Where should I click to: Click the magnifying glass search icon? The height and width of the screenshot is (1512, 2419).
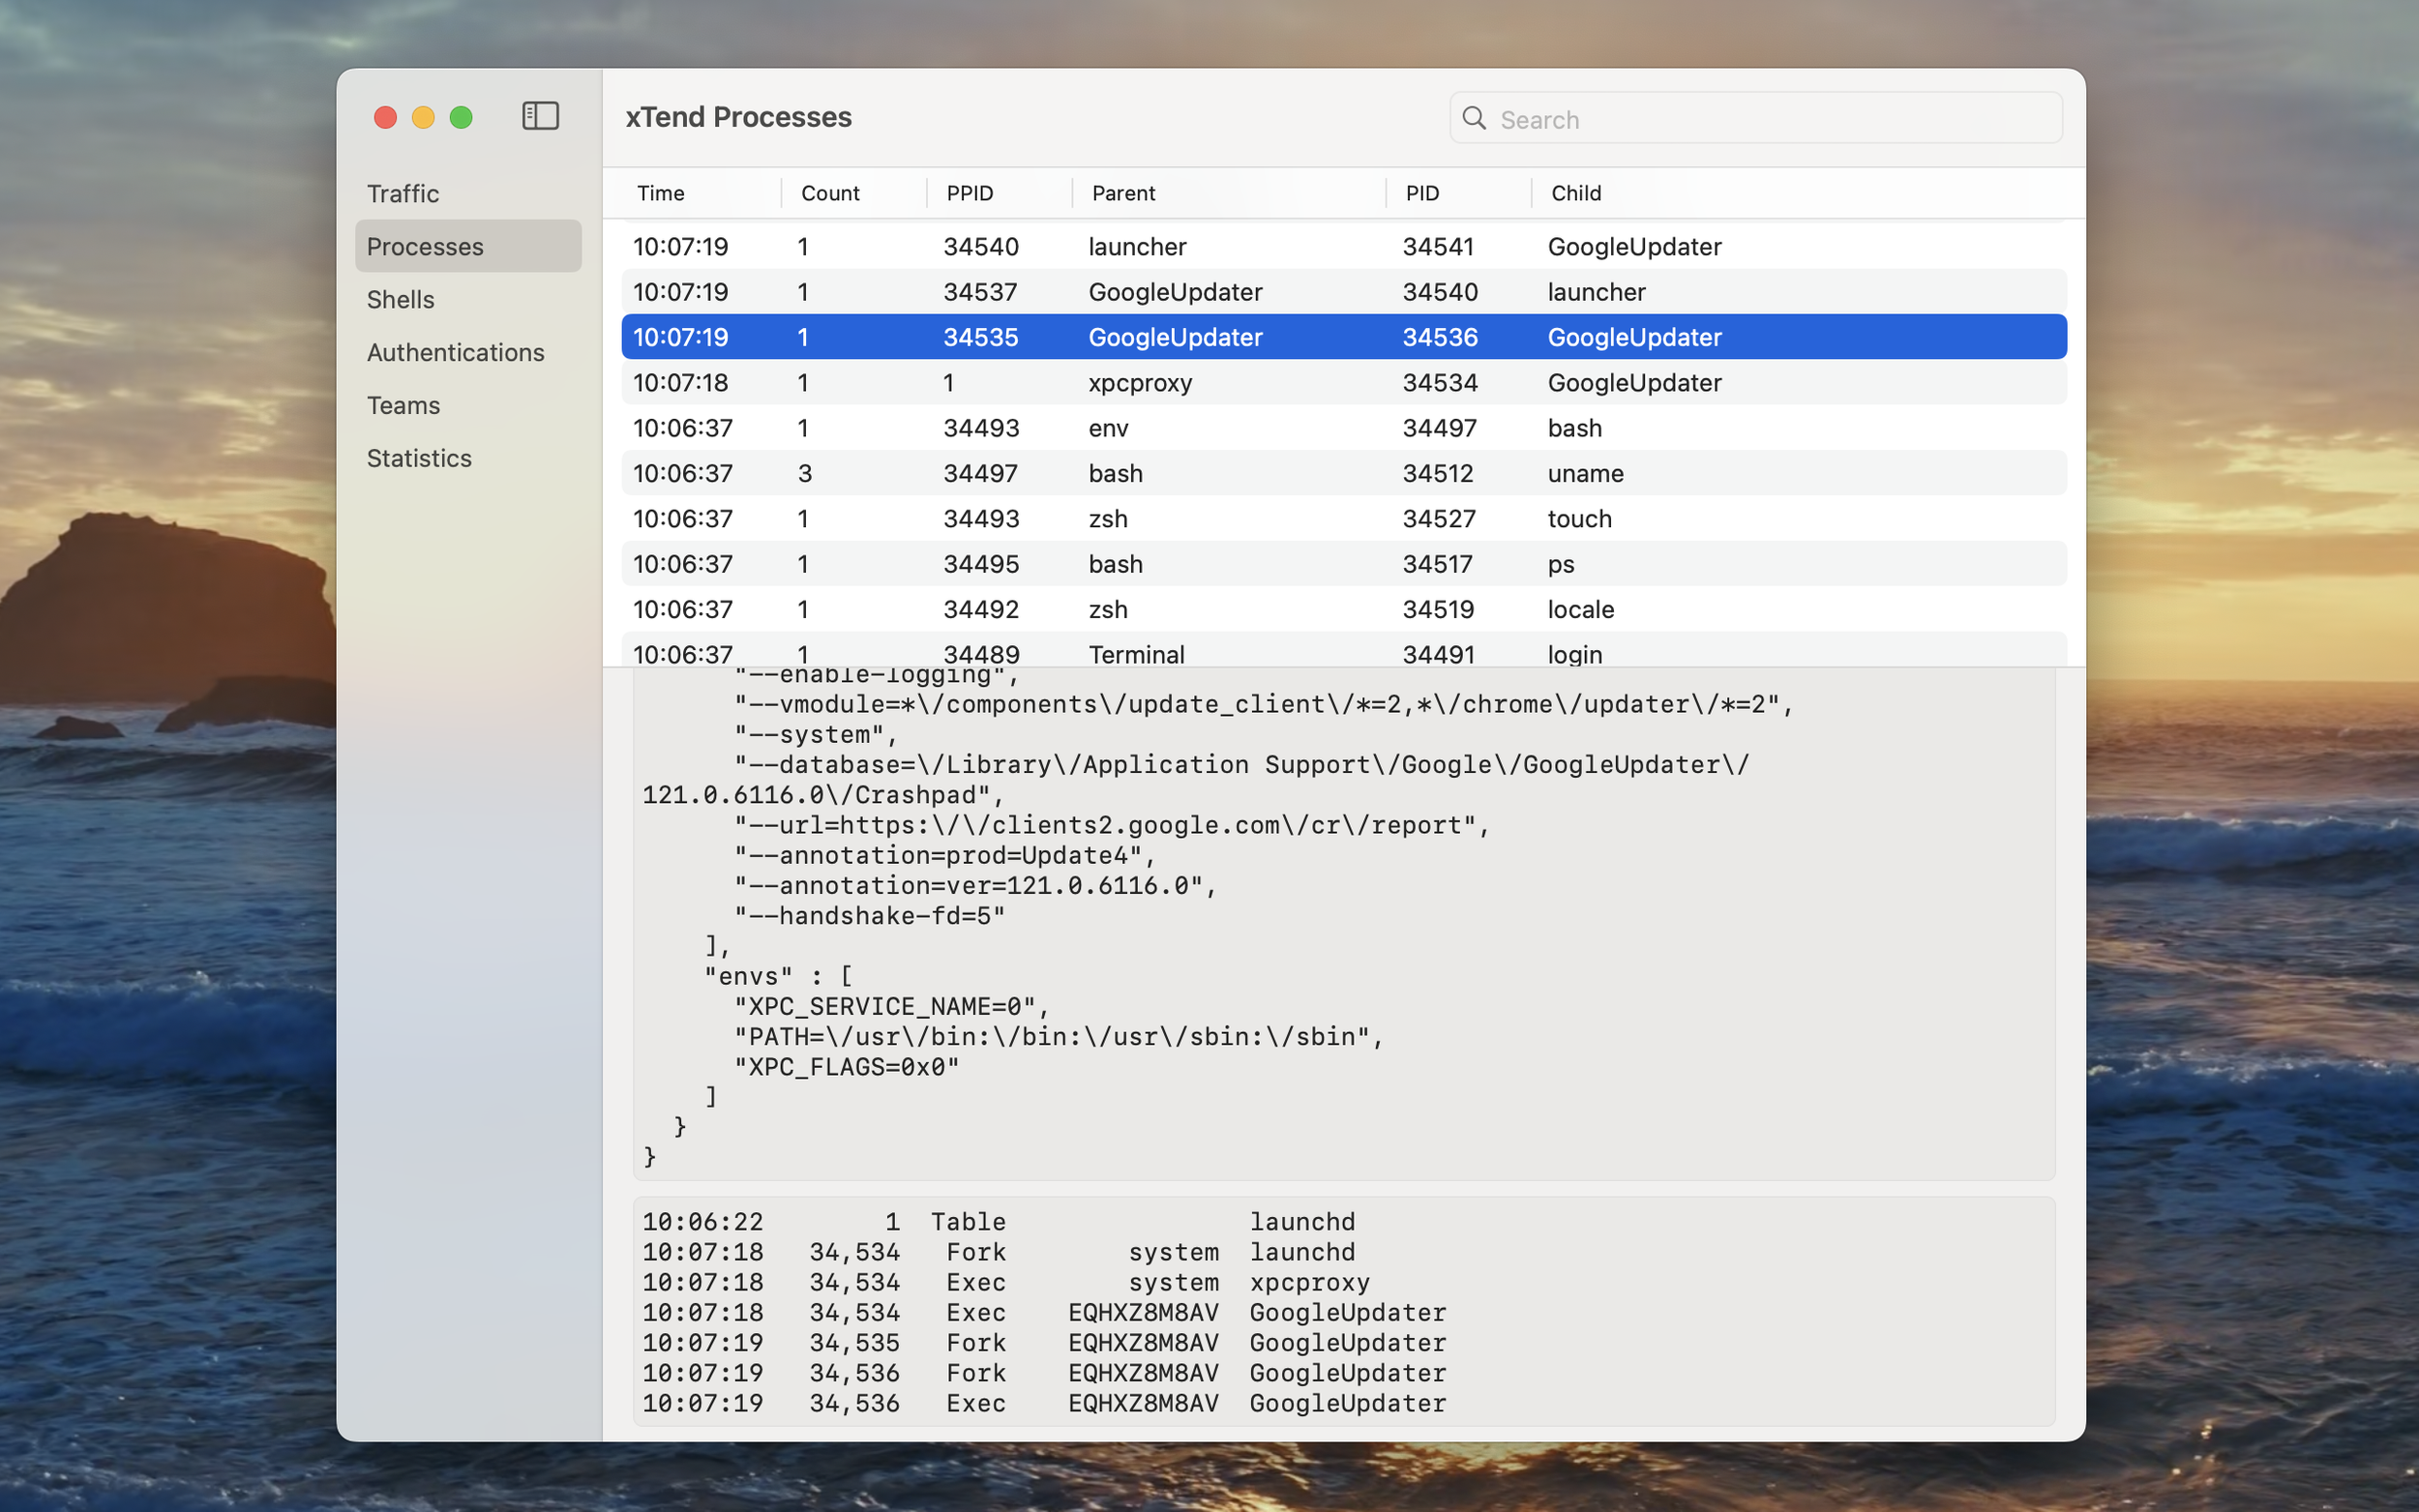pos(1473,118)
